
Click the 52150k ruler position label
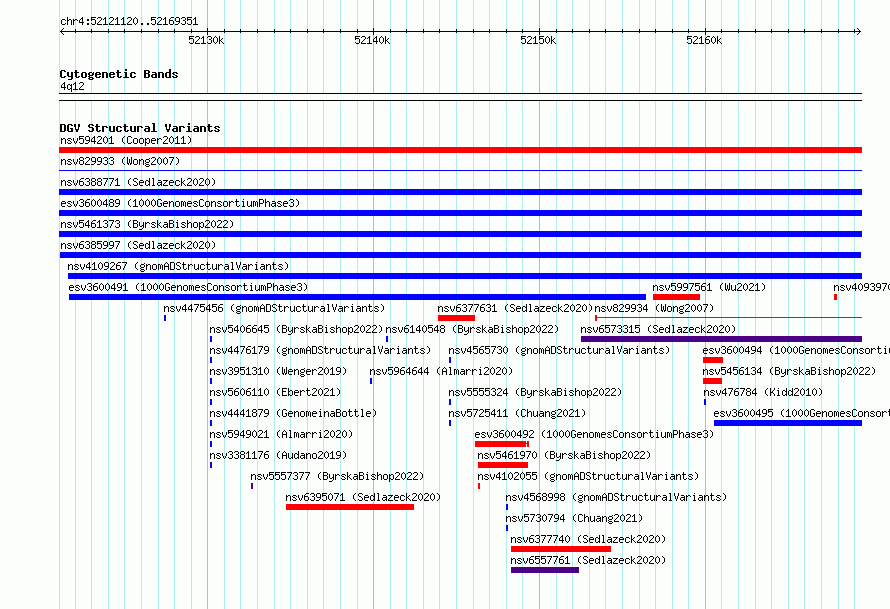coord(538,40)
